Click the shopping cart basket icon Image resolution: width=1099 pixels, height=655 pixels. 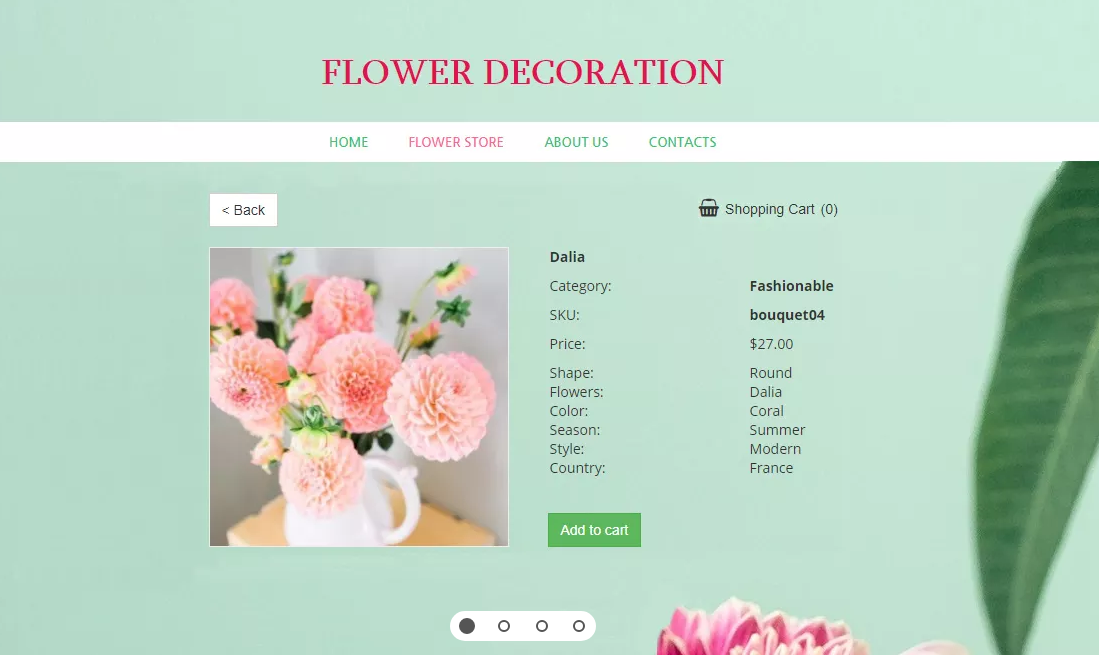coord(709,208)
